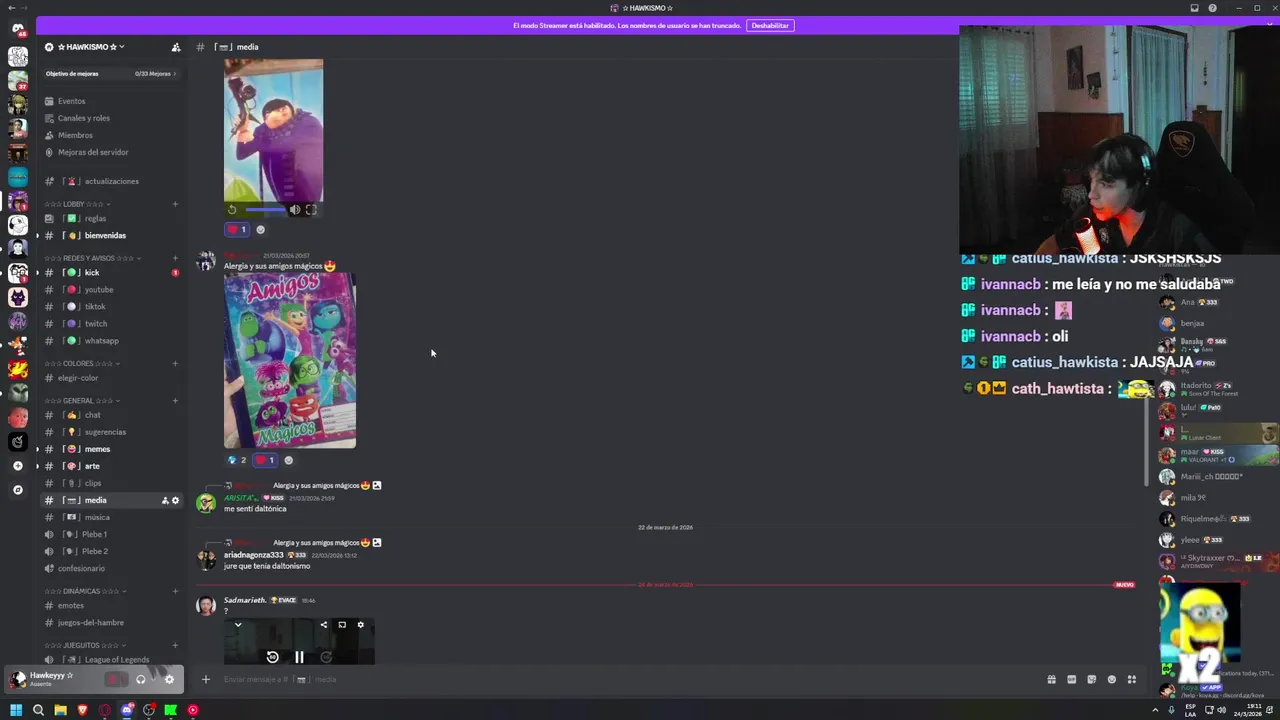The image size is (1280, 720).
Task: Add a channel to LOBBY with plus icon
Action: [x=175, y=204]
